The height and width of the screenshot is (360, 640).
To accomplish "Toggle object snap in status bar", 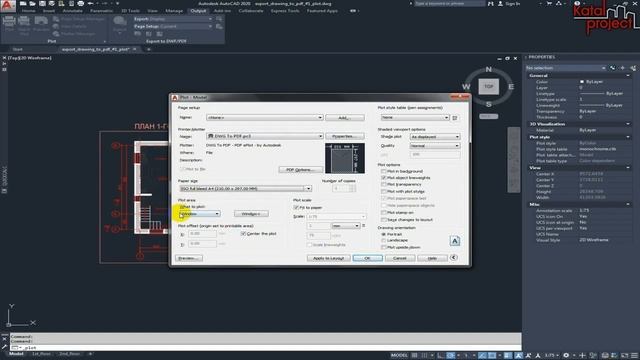I will point(492,356).
